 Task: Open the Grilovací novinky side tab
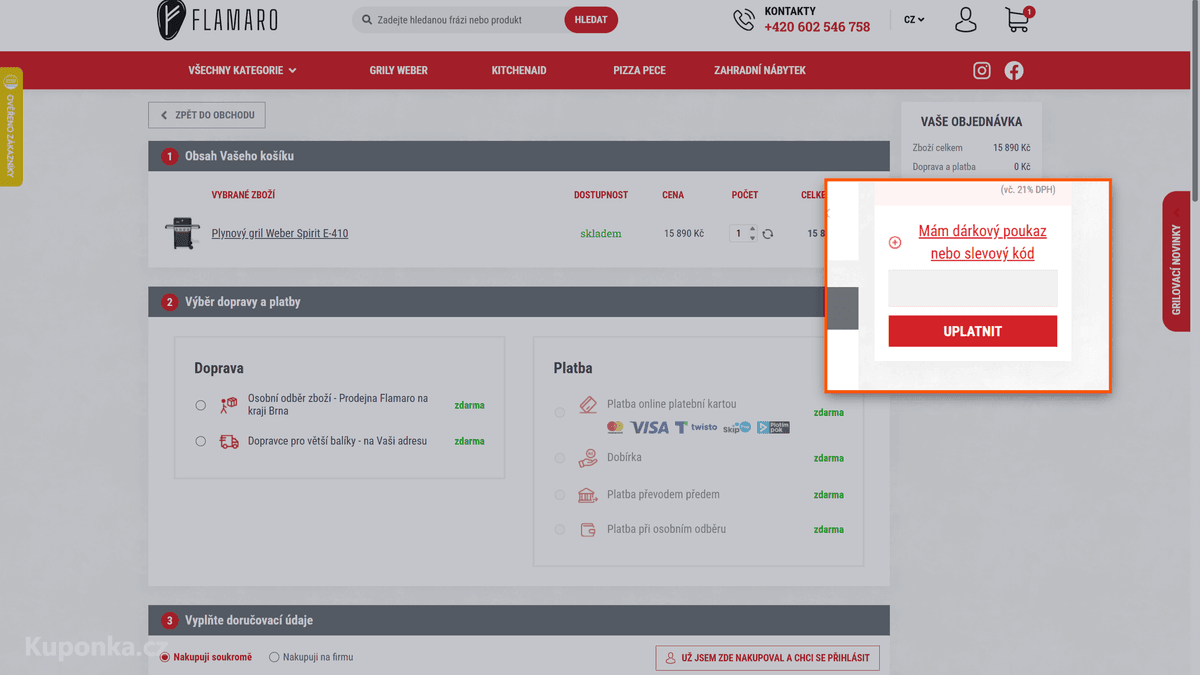click(x=1176, y=261)
